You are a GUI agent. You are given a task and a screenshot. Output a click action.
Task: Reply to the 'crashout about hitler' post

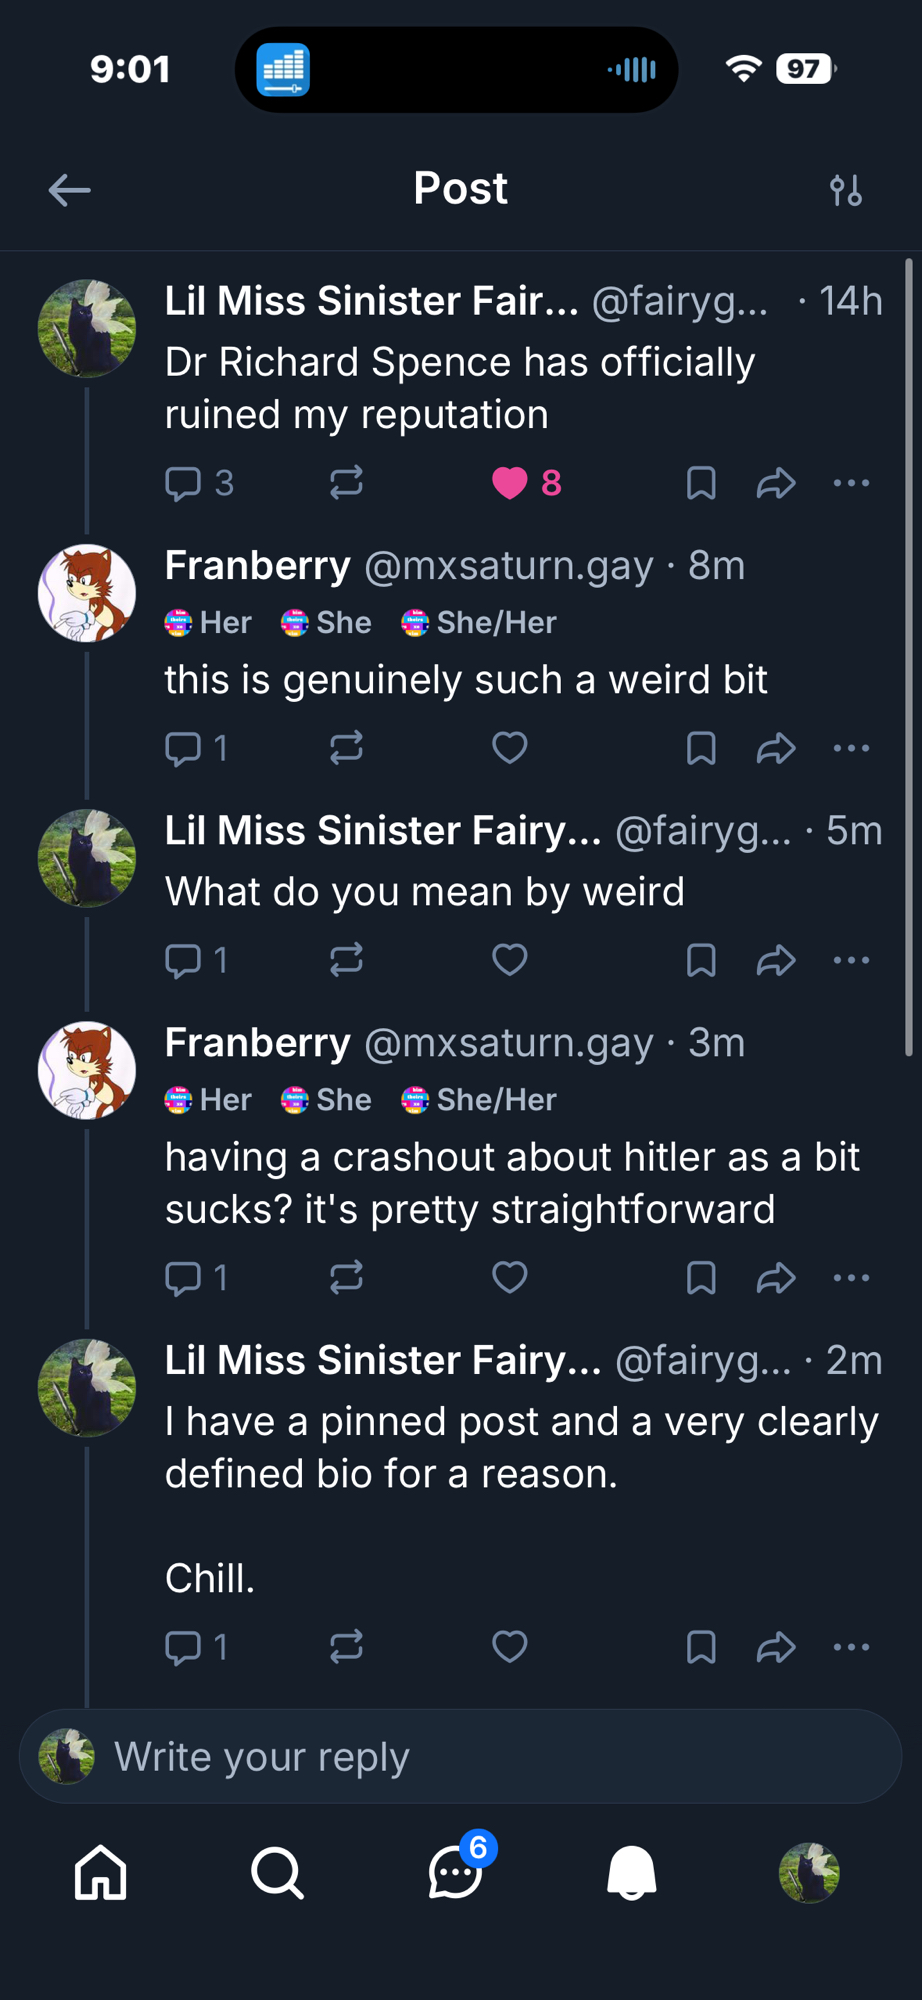[x=184, y=1277]
